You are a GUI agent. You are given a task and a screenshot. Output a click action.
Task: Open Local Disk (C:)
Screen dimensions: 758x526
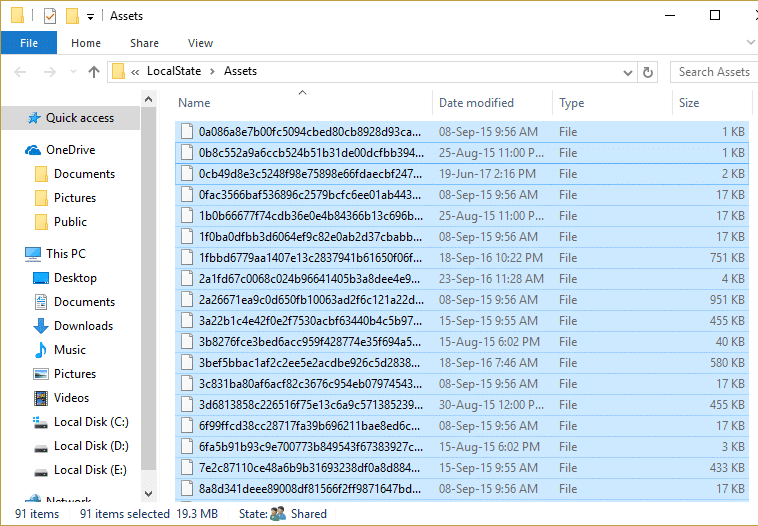81,422
